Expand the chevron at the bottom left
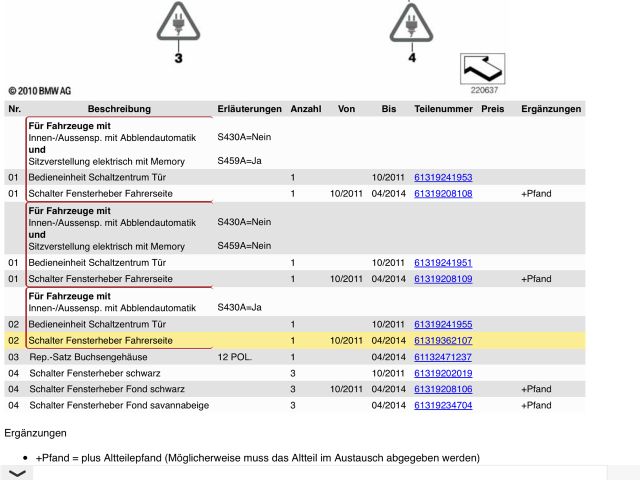640x480 pixels. (x=17, y=473)
